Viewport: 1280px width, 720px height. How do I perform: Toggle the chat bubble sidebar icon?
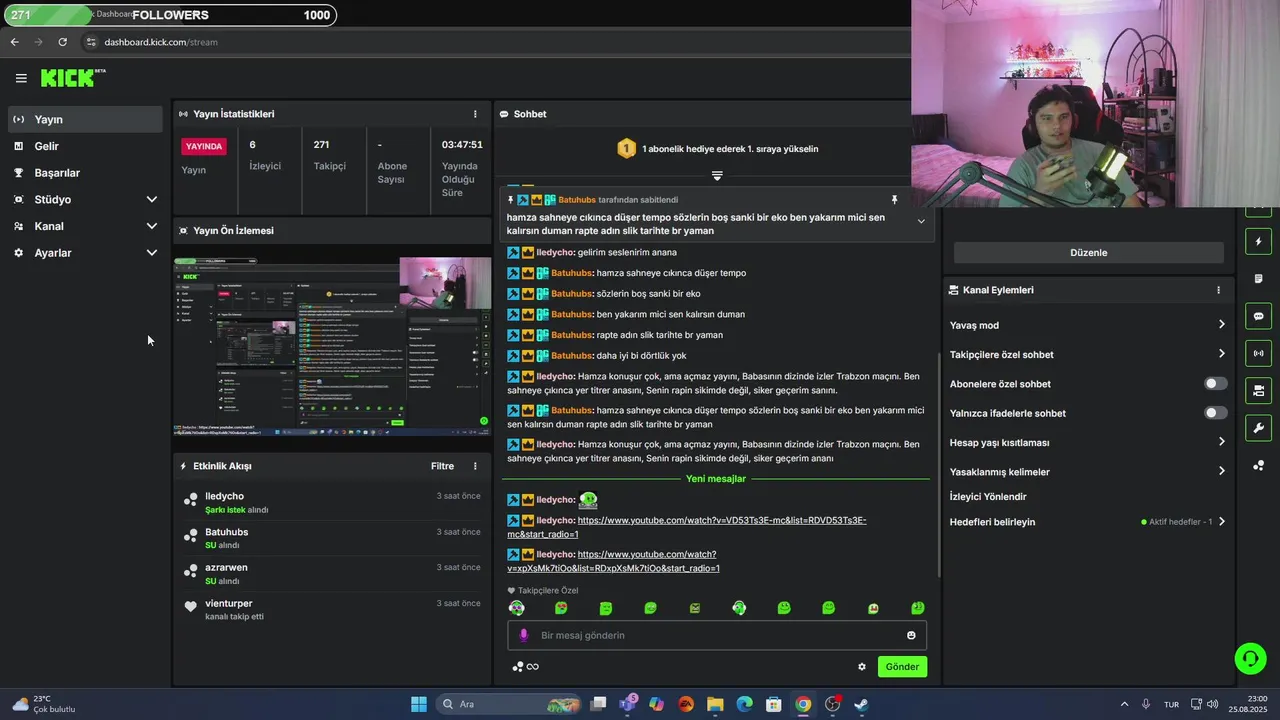click(1258, 316)
